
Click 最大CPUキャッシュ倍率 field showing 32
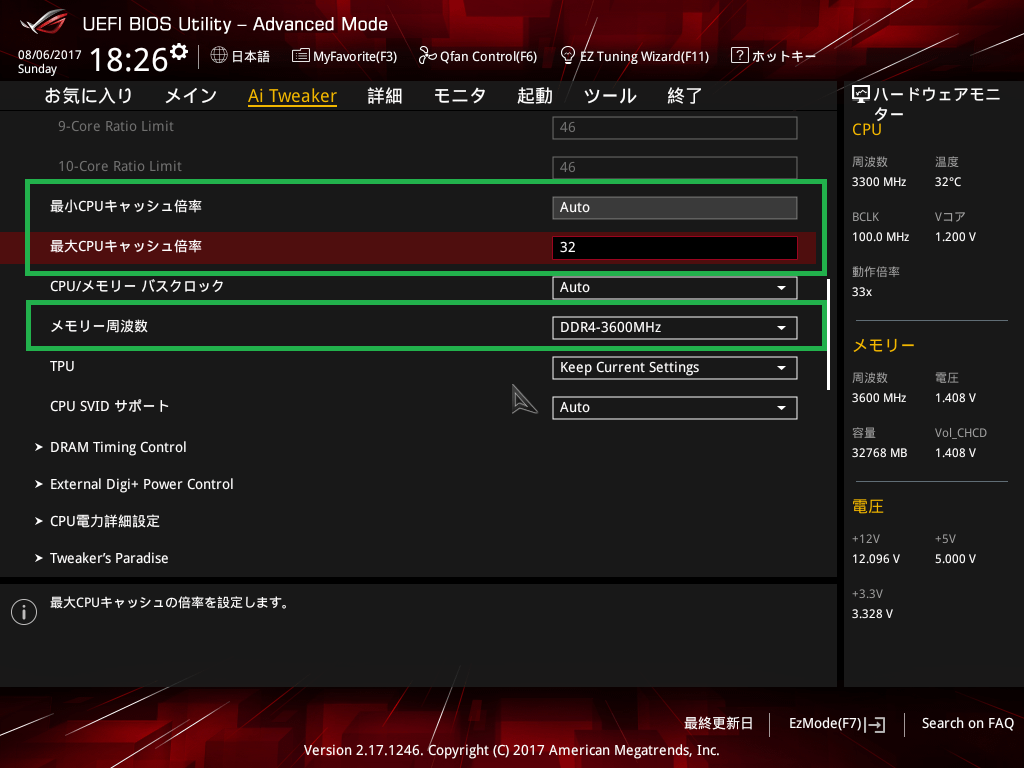click(675, 248)
